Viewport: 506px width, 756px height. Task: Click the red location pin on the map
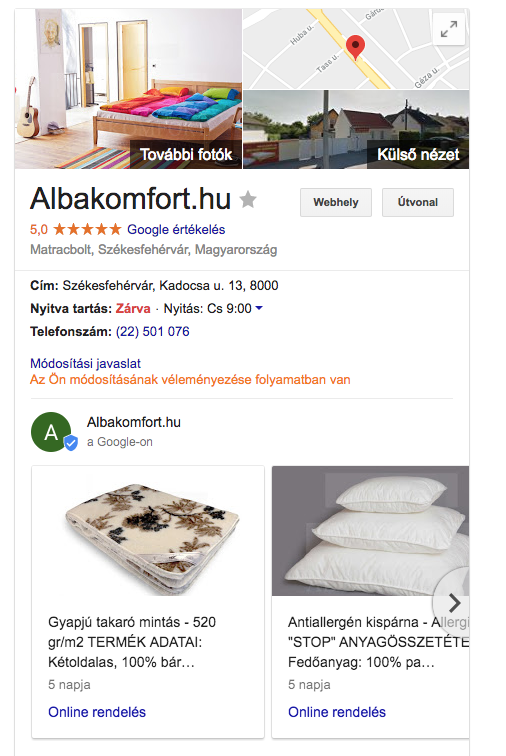tap(356, 47)
